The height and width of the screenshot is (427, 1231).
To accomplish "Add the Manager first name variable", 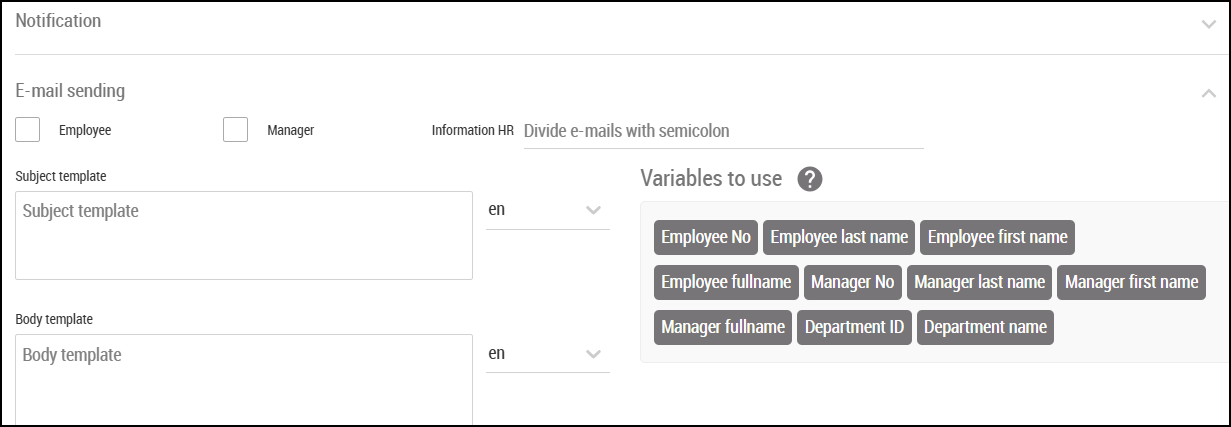I will pyautogui.click(x=1131, y=282).
